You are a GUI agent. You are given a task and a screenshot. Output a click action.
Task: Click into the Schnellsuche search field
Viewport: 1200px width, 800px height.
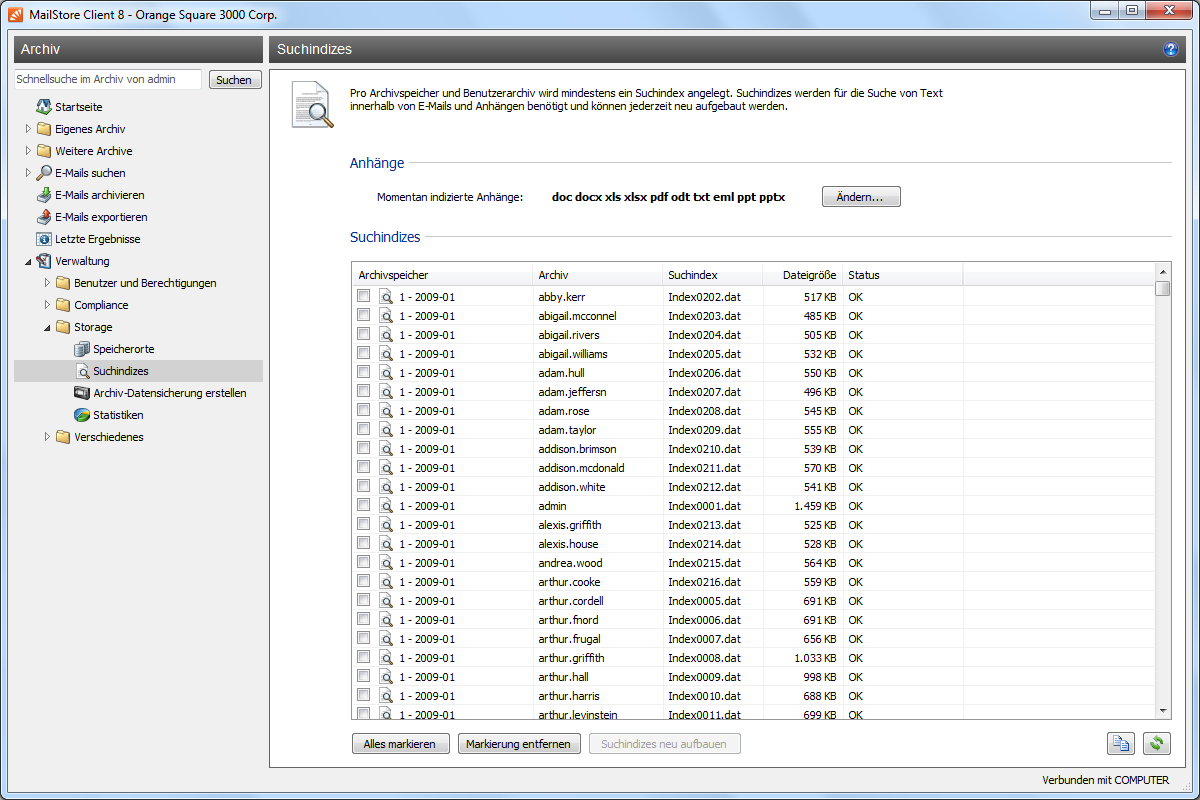tap(108, 79)
